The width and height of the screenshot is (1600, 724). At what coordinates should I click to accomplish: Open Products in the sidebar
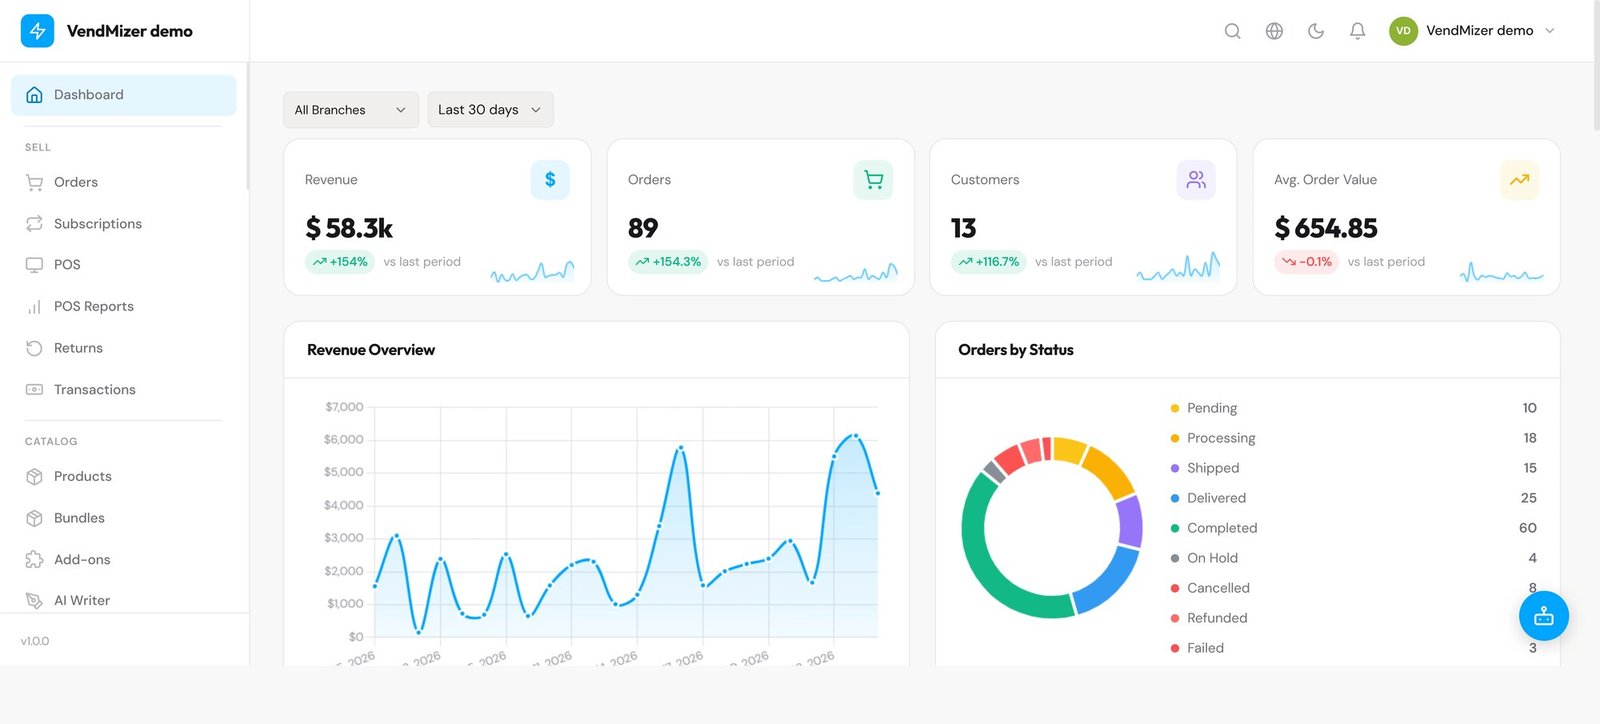(x=124, y=477)
